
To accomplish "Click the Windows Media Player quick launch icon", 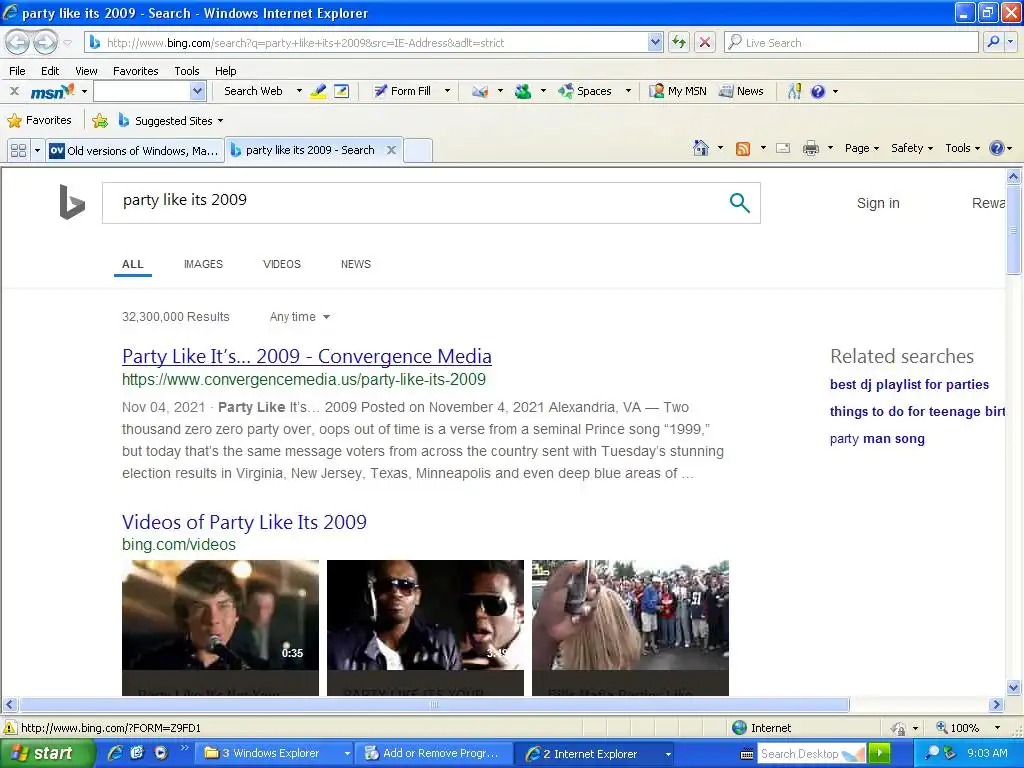I will [161, 753].
